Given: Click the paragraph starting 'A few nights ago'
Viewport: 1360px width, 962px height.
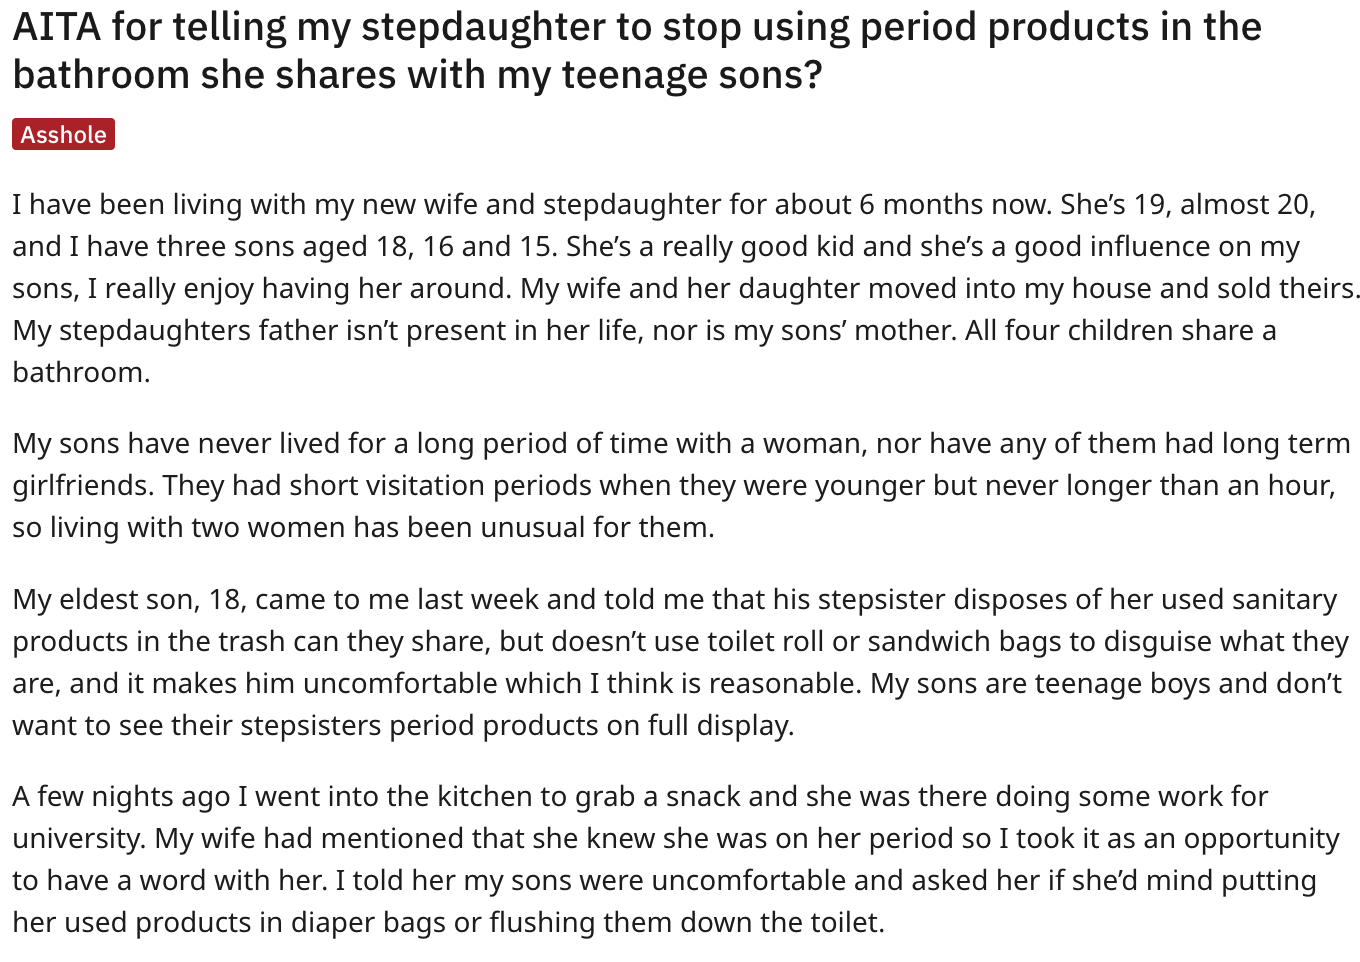Looking at the screenshot, I should coord(676,859).
